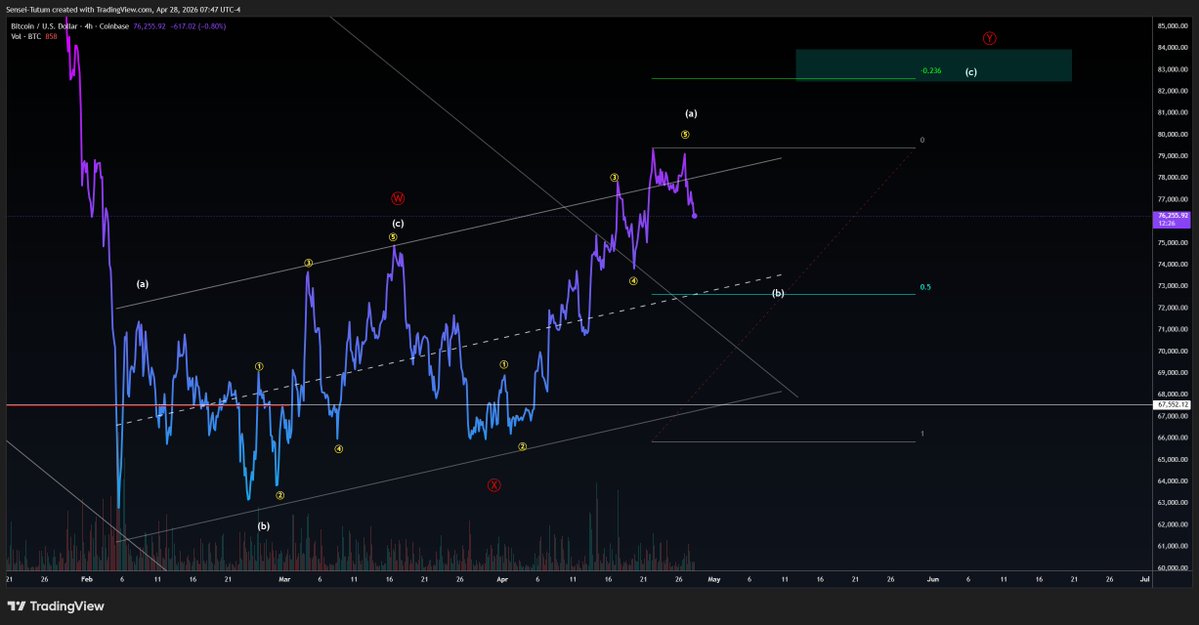Viewport: 1199px width, 625px height.
Task: Click the 85,000.00 price axis label
Action: (1172, 26)
